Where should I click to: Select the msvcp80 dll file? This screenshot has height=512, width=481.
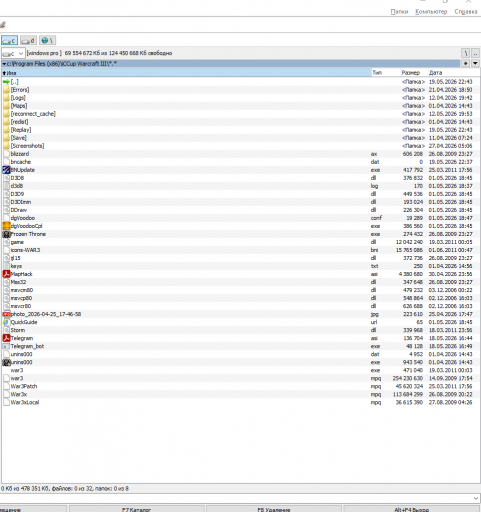(x=240, y=298)
